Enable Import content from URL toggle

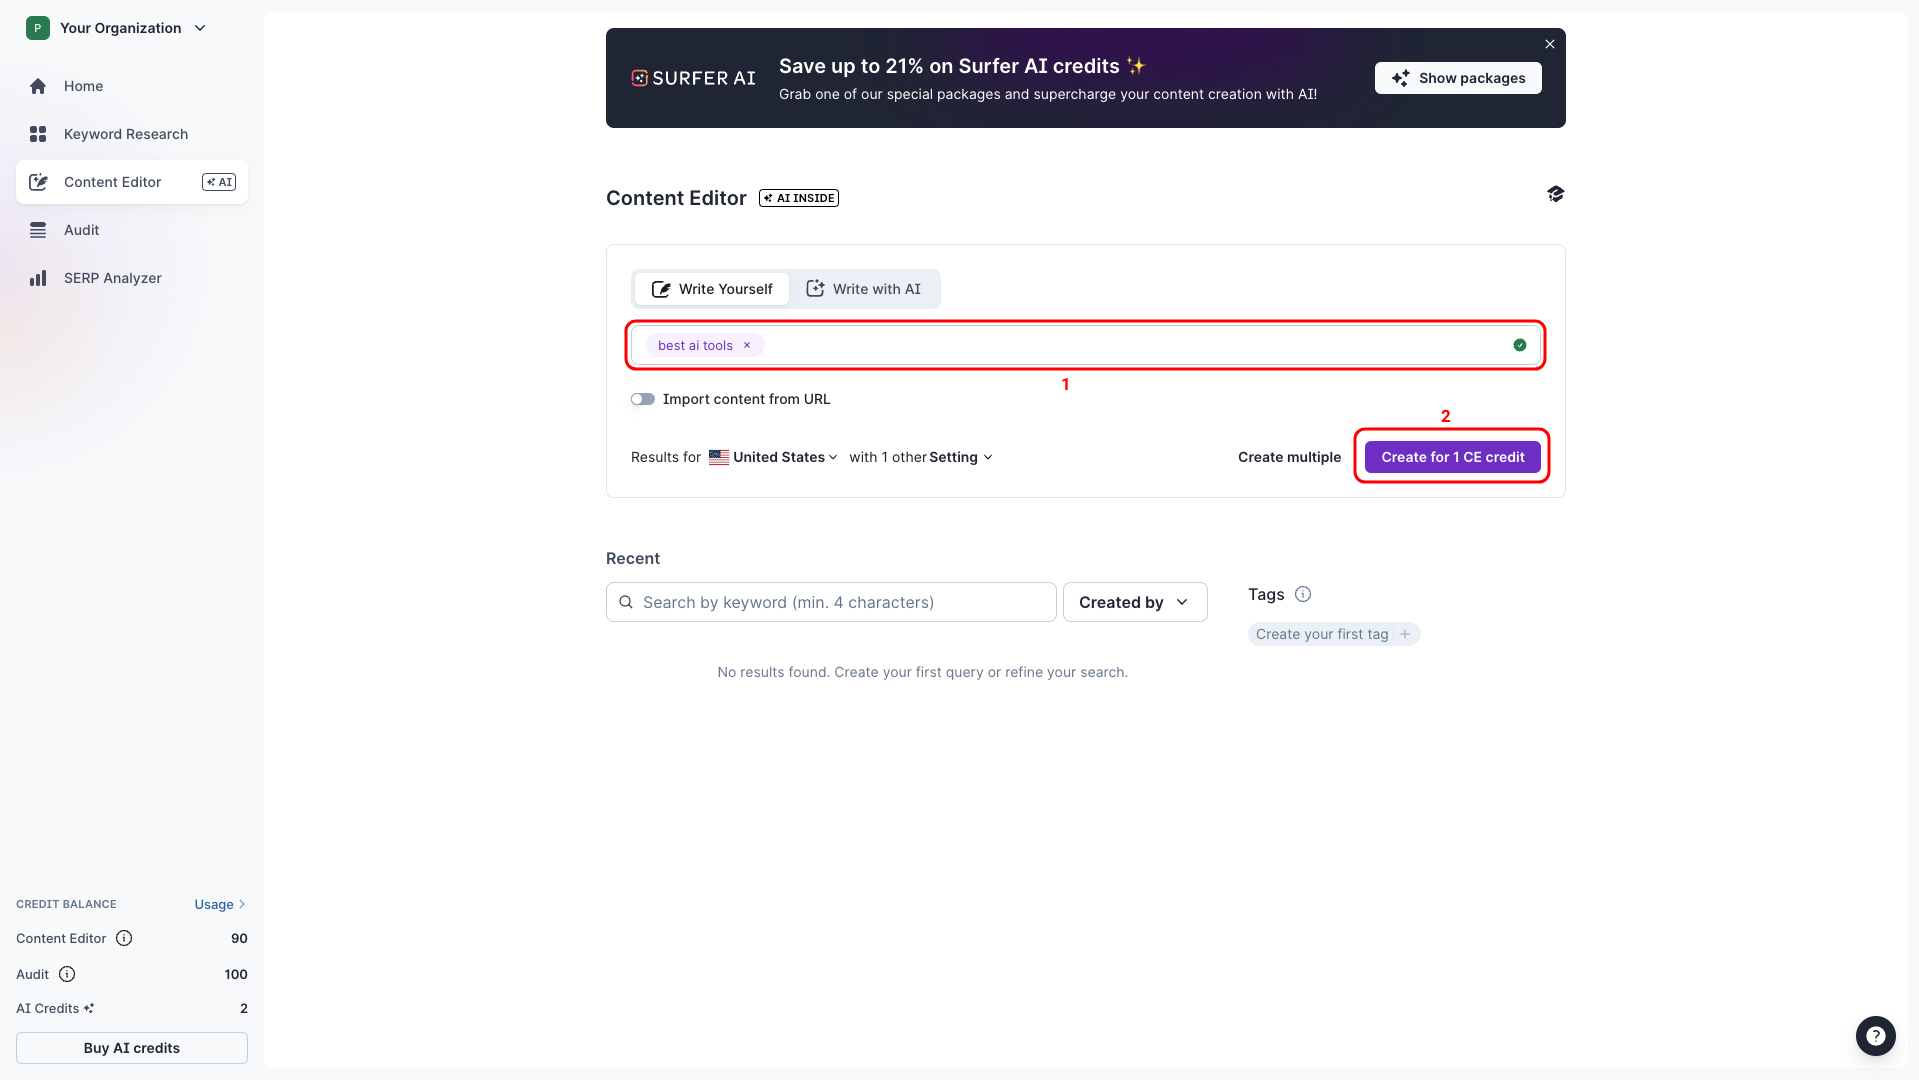[x=643, y=399]
